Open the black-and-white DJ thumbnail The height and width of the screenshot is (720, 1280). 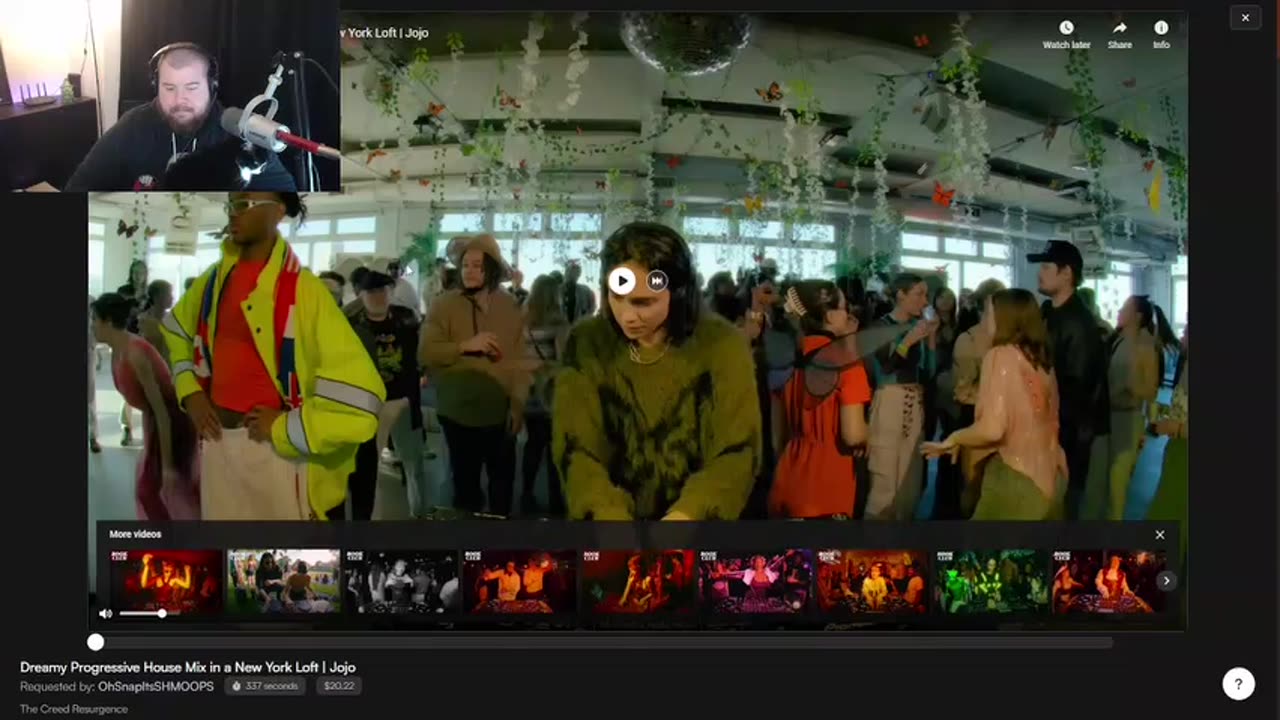[401, 581]
